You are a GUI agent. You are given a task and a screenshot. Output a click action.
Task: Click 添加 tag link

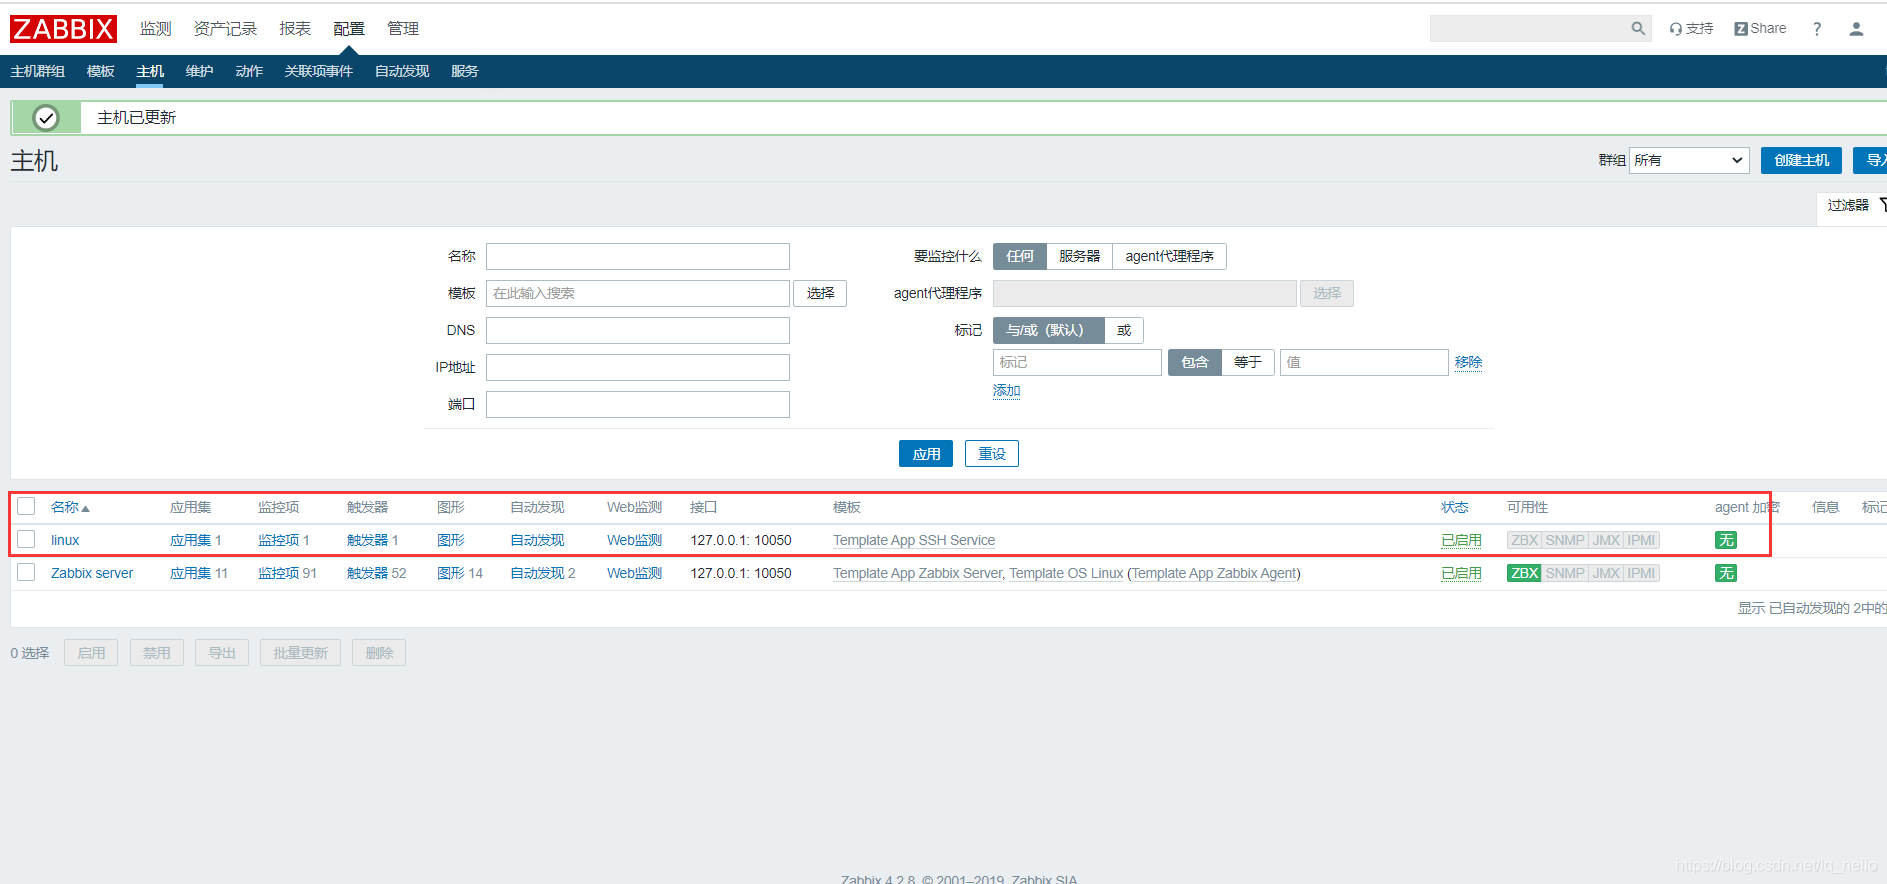point(1007,390)
